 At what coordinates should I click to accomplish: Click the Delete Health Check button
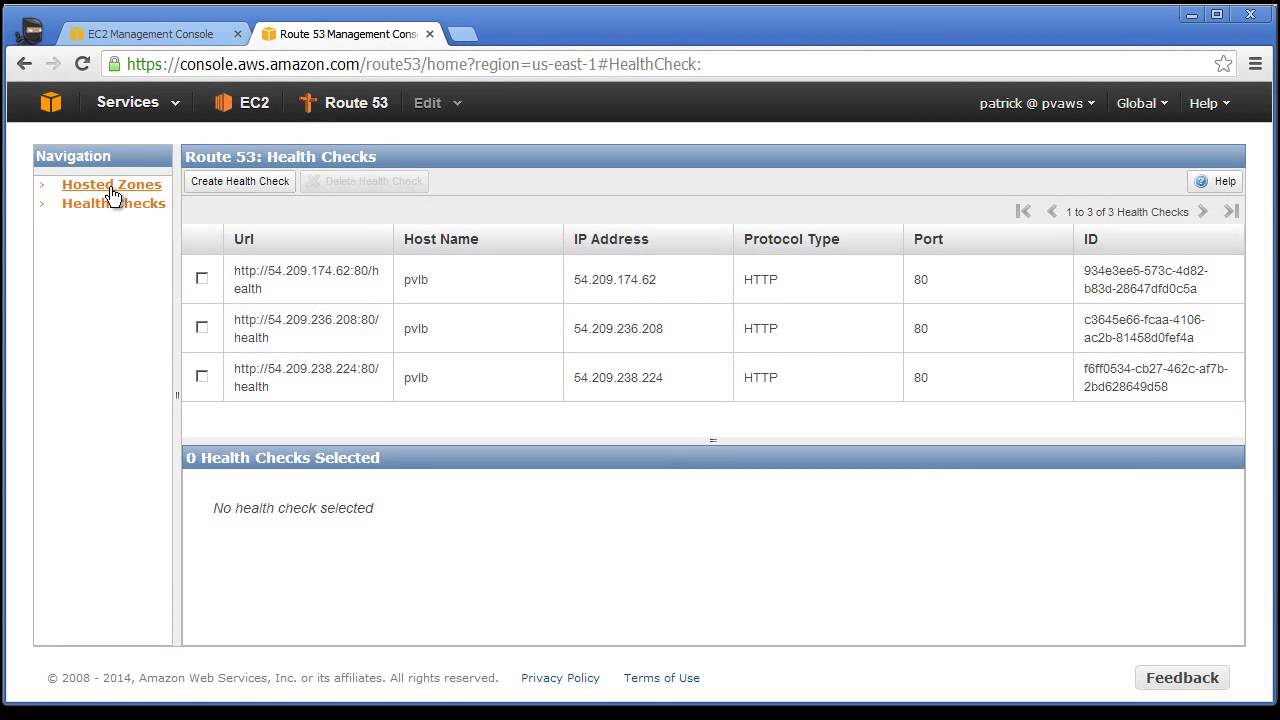pos(364,181)
